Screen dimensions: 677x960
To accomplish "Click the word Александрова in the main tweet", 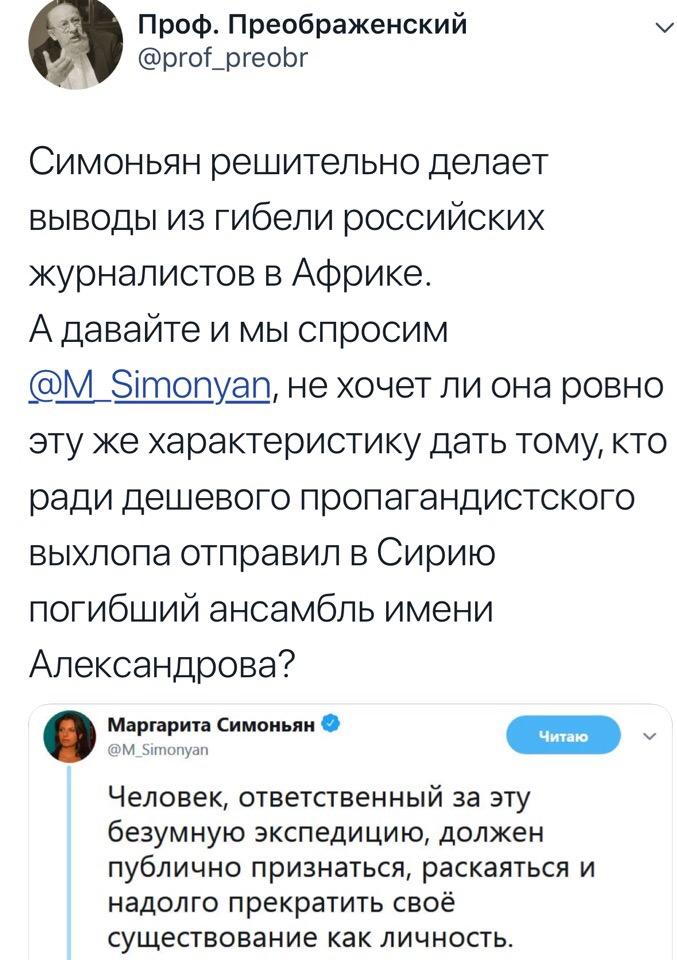I will [162, 664].
